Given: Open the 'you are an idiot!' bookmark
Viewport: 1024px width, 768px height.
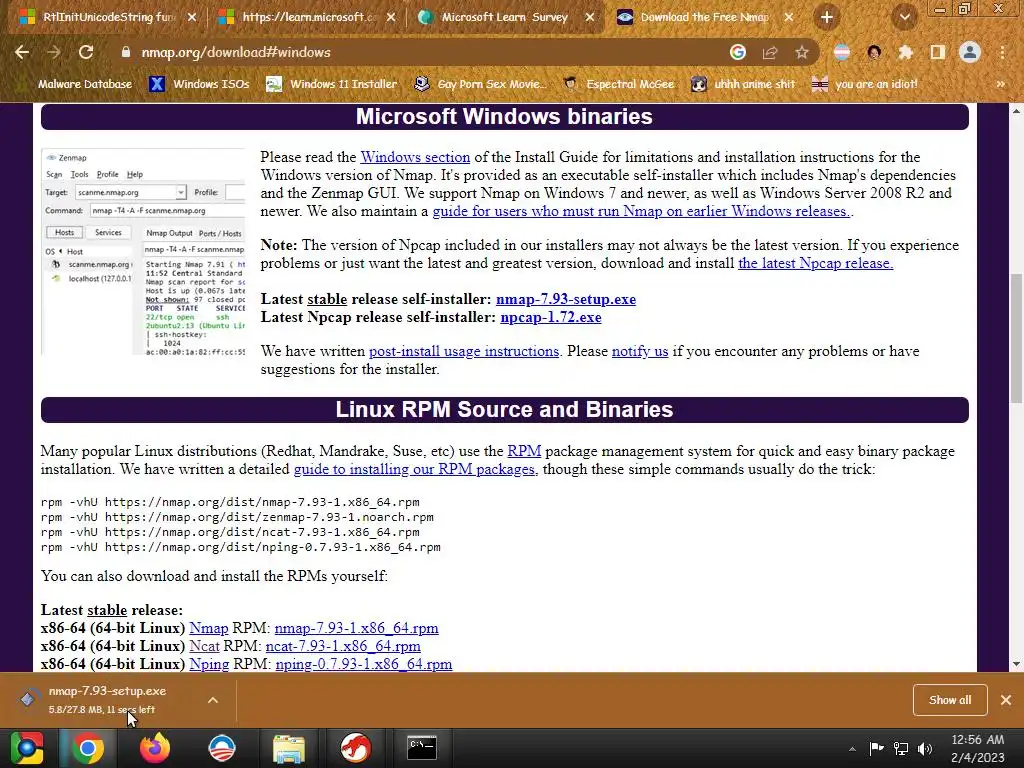Looking at the screenshot, I should [864, 84].
